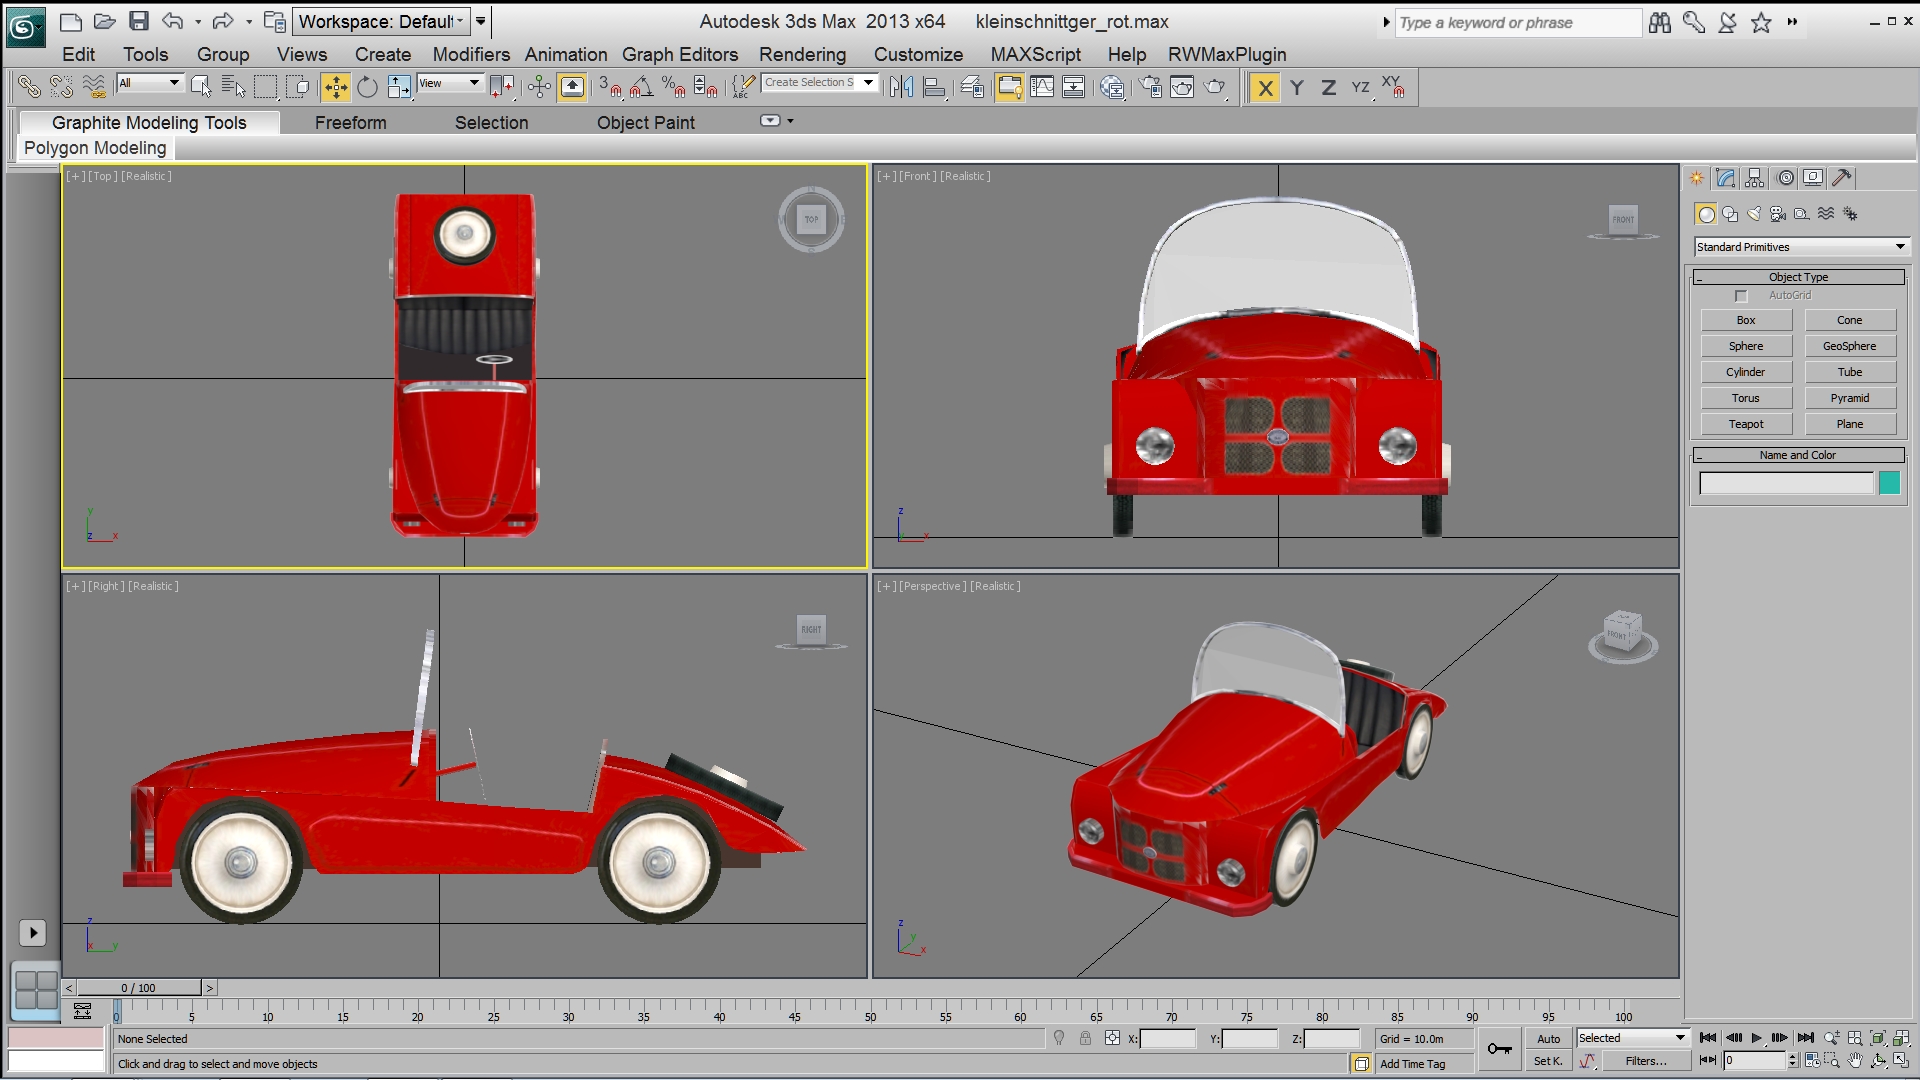
Task: Activate the Select and Rotate tool
Action: pos(367,88)
